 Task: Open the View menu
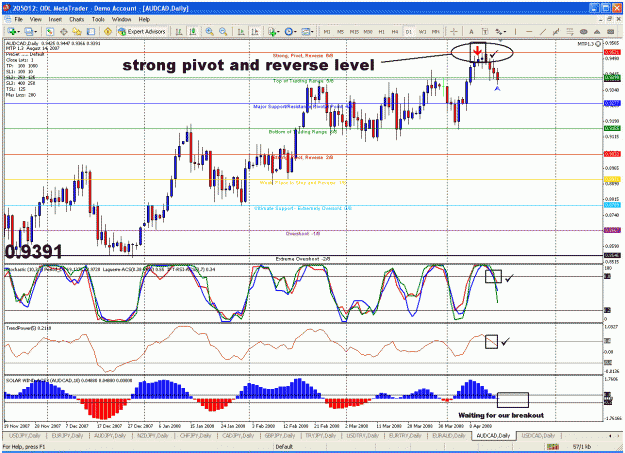[35, 19]
